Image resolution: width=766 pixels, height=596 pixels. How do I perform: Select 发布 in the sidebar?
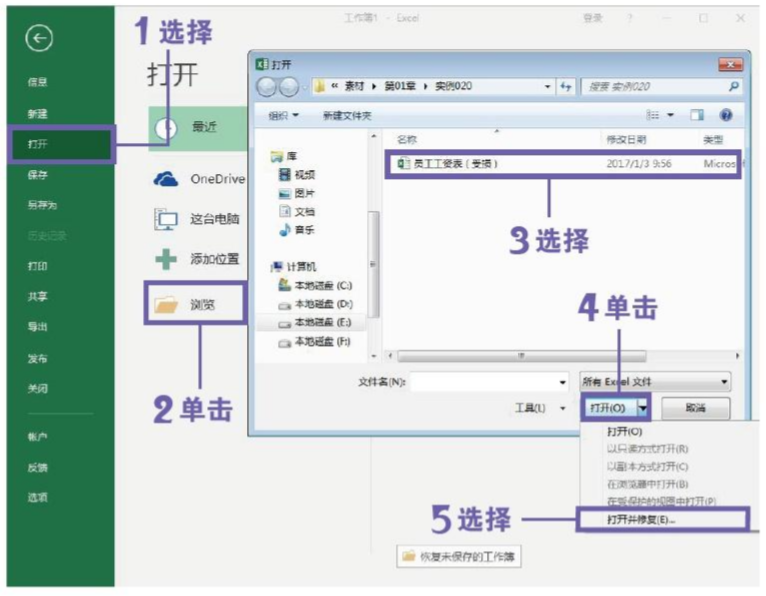(38, 359)
